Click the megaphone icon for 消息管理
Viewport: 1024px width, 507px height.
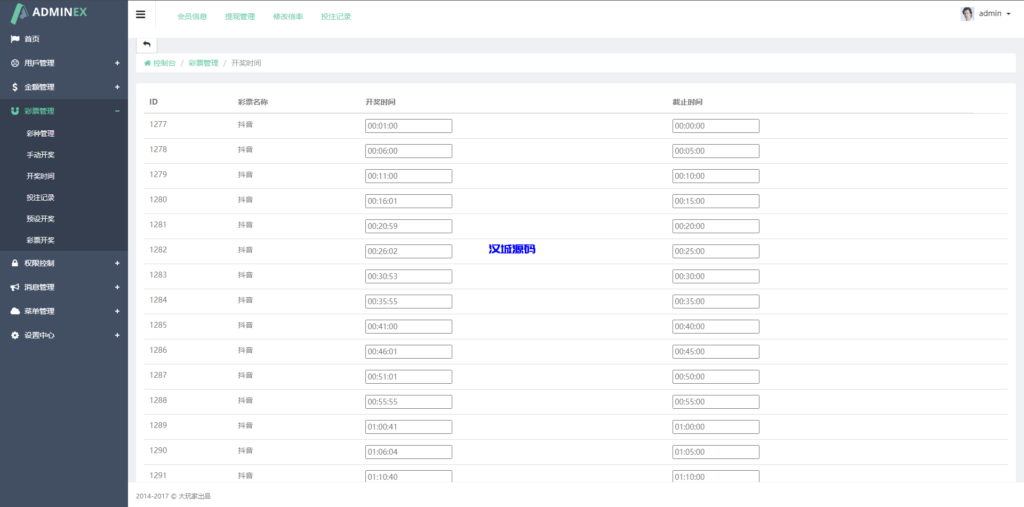pyautogui.click(x=15, y=287)
